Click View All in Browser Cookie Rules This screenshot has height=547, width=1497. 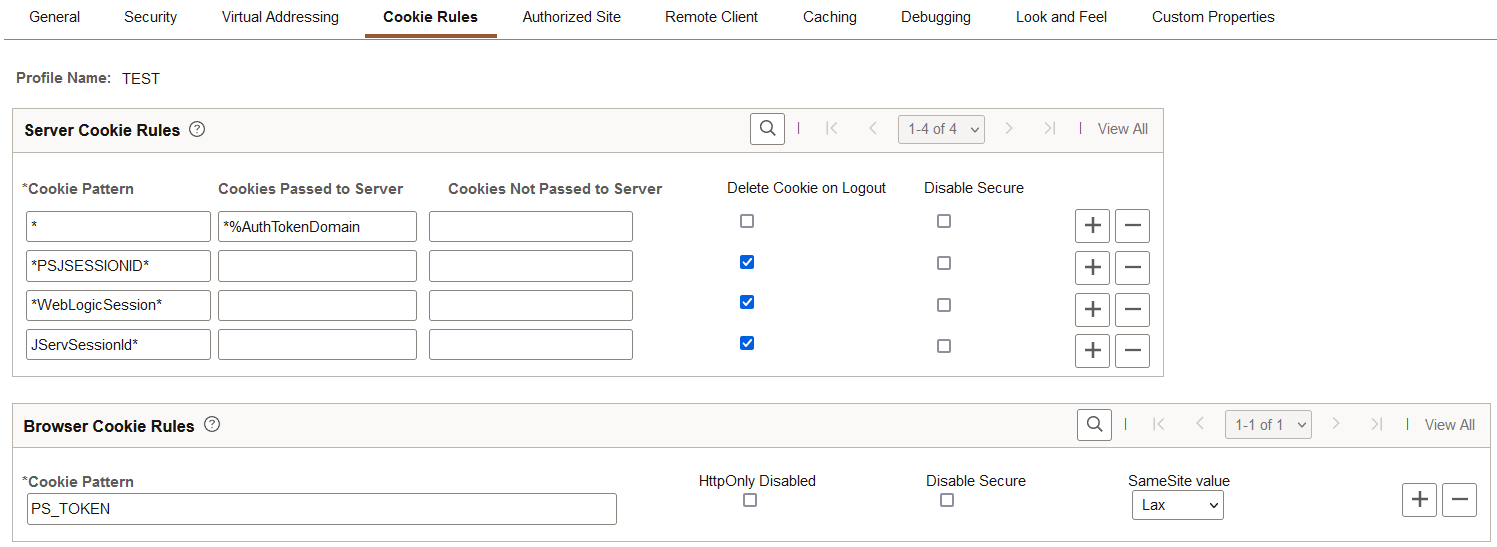click(x=1450, y=425)
